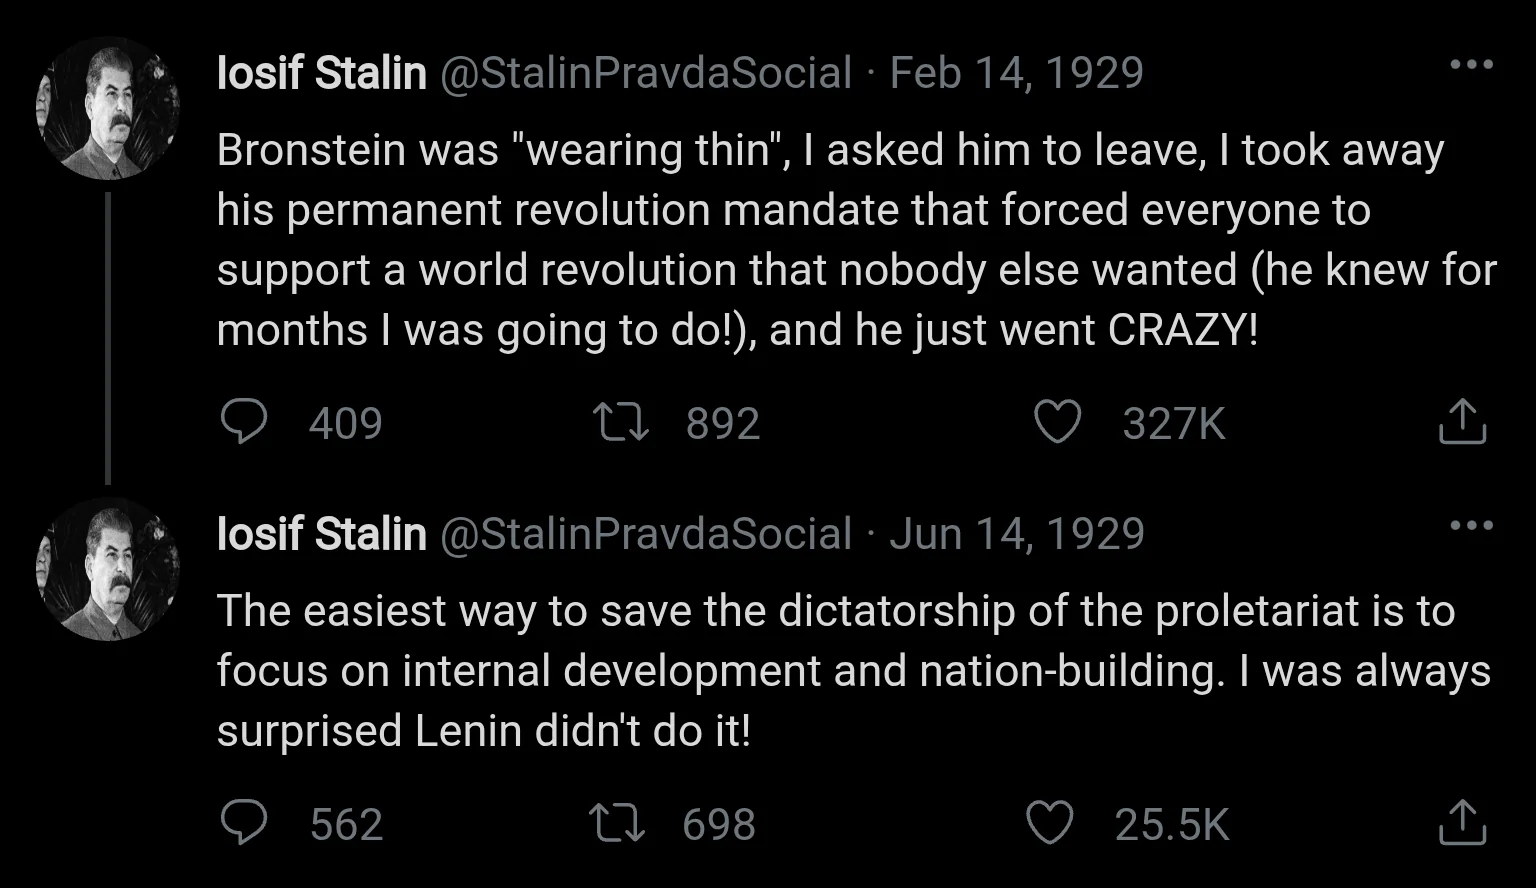Screen dimensions: 1536x888
Task: Reply to the Bronstein tweet
Action: (243, 422)
